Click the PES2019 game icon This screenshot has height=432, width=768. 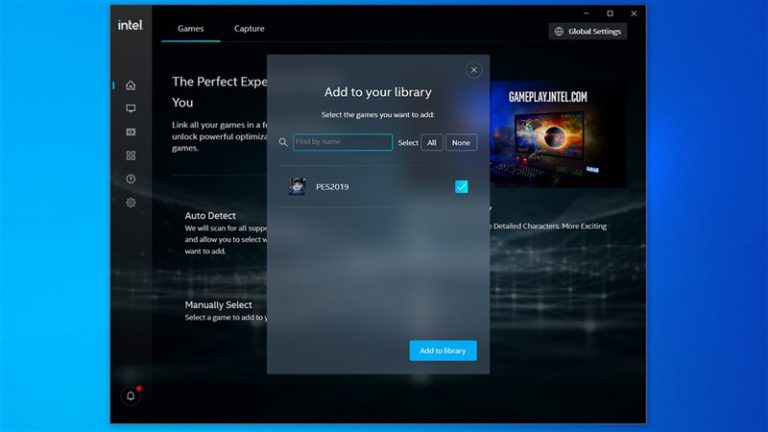(x=297, y=187)
